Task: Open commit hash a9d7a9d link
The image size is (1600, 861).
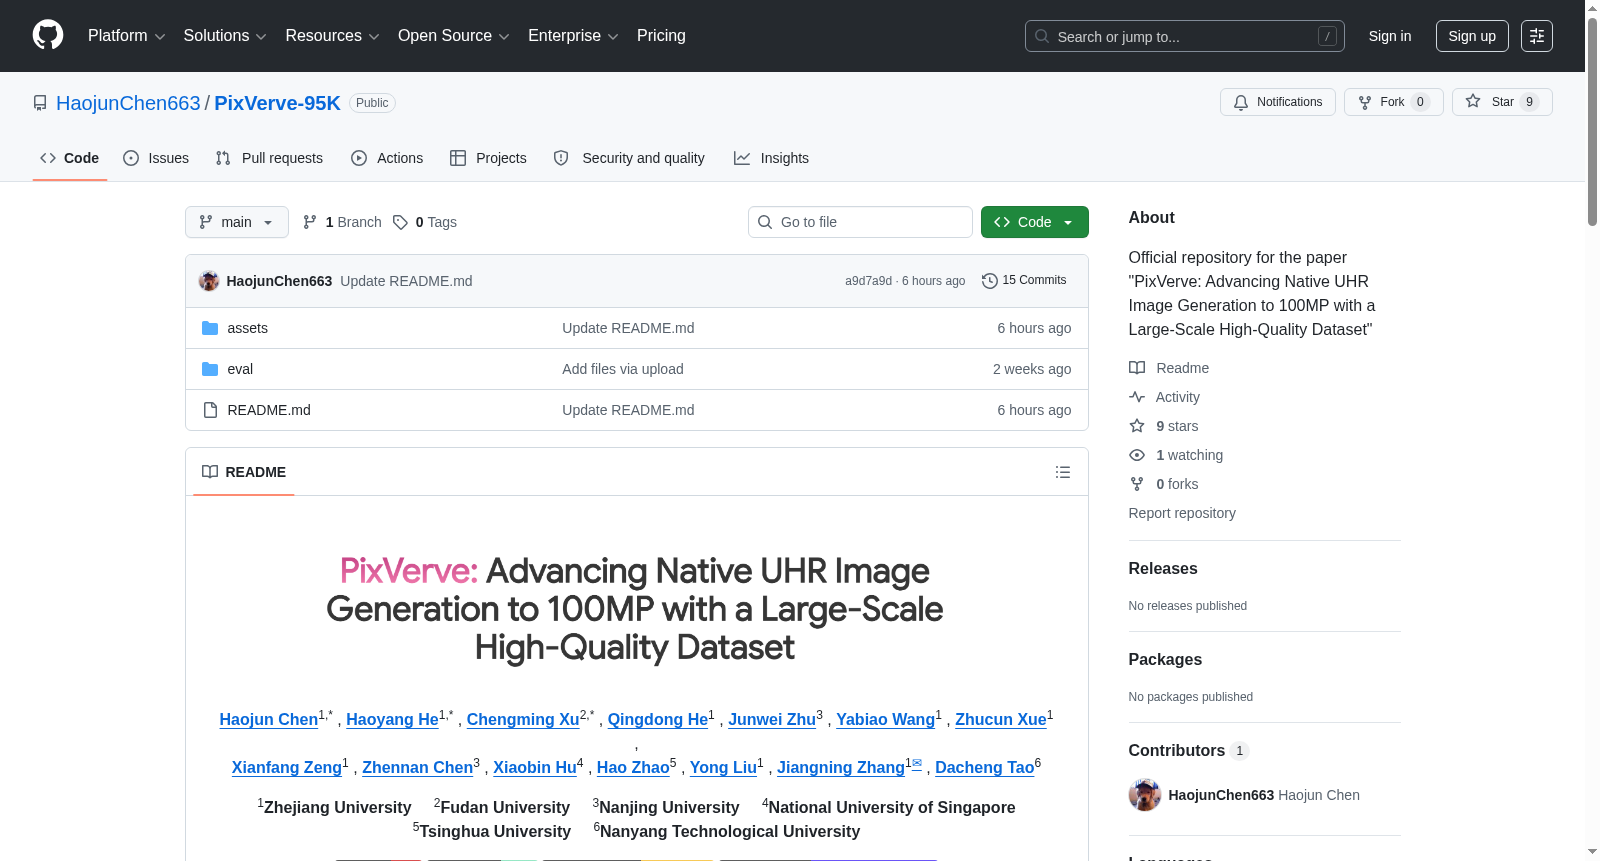Action: pyautogui.click(x=868, y=281)
